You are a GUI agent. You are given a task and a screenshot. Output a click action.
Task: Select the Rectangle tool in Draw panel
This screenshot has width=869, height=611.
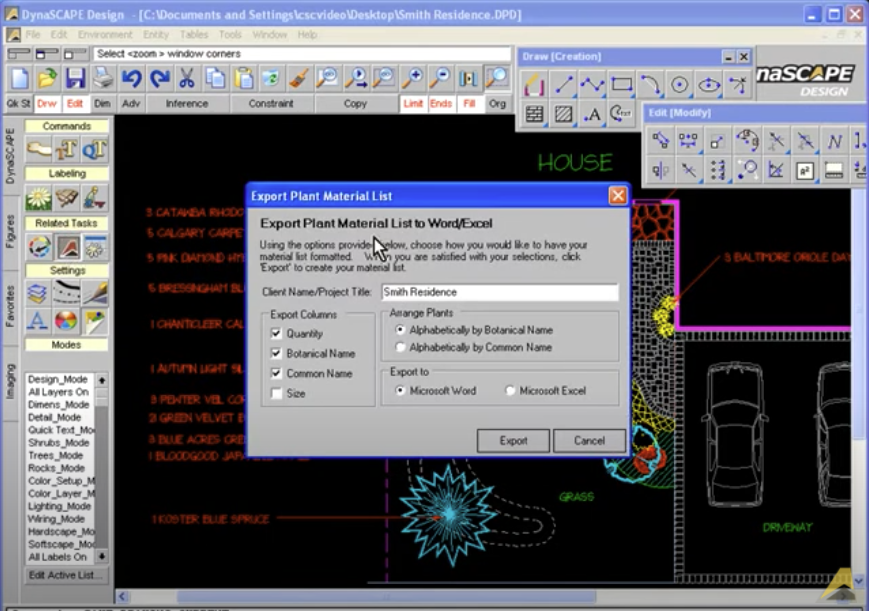click(621, 85)
